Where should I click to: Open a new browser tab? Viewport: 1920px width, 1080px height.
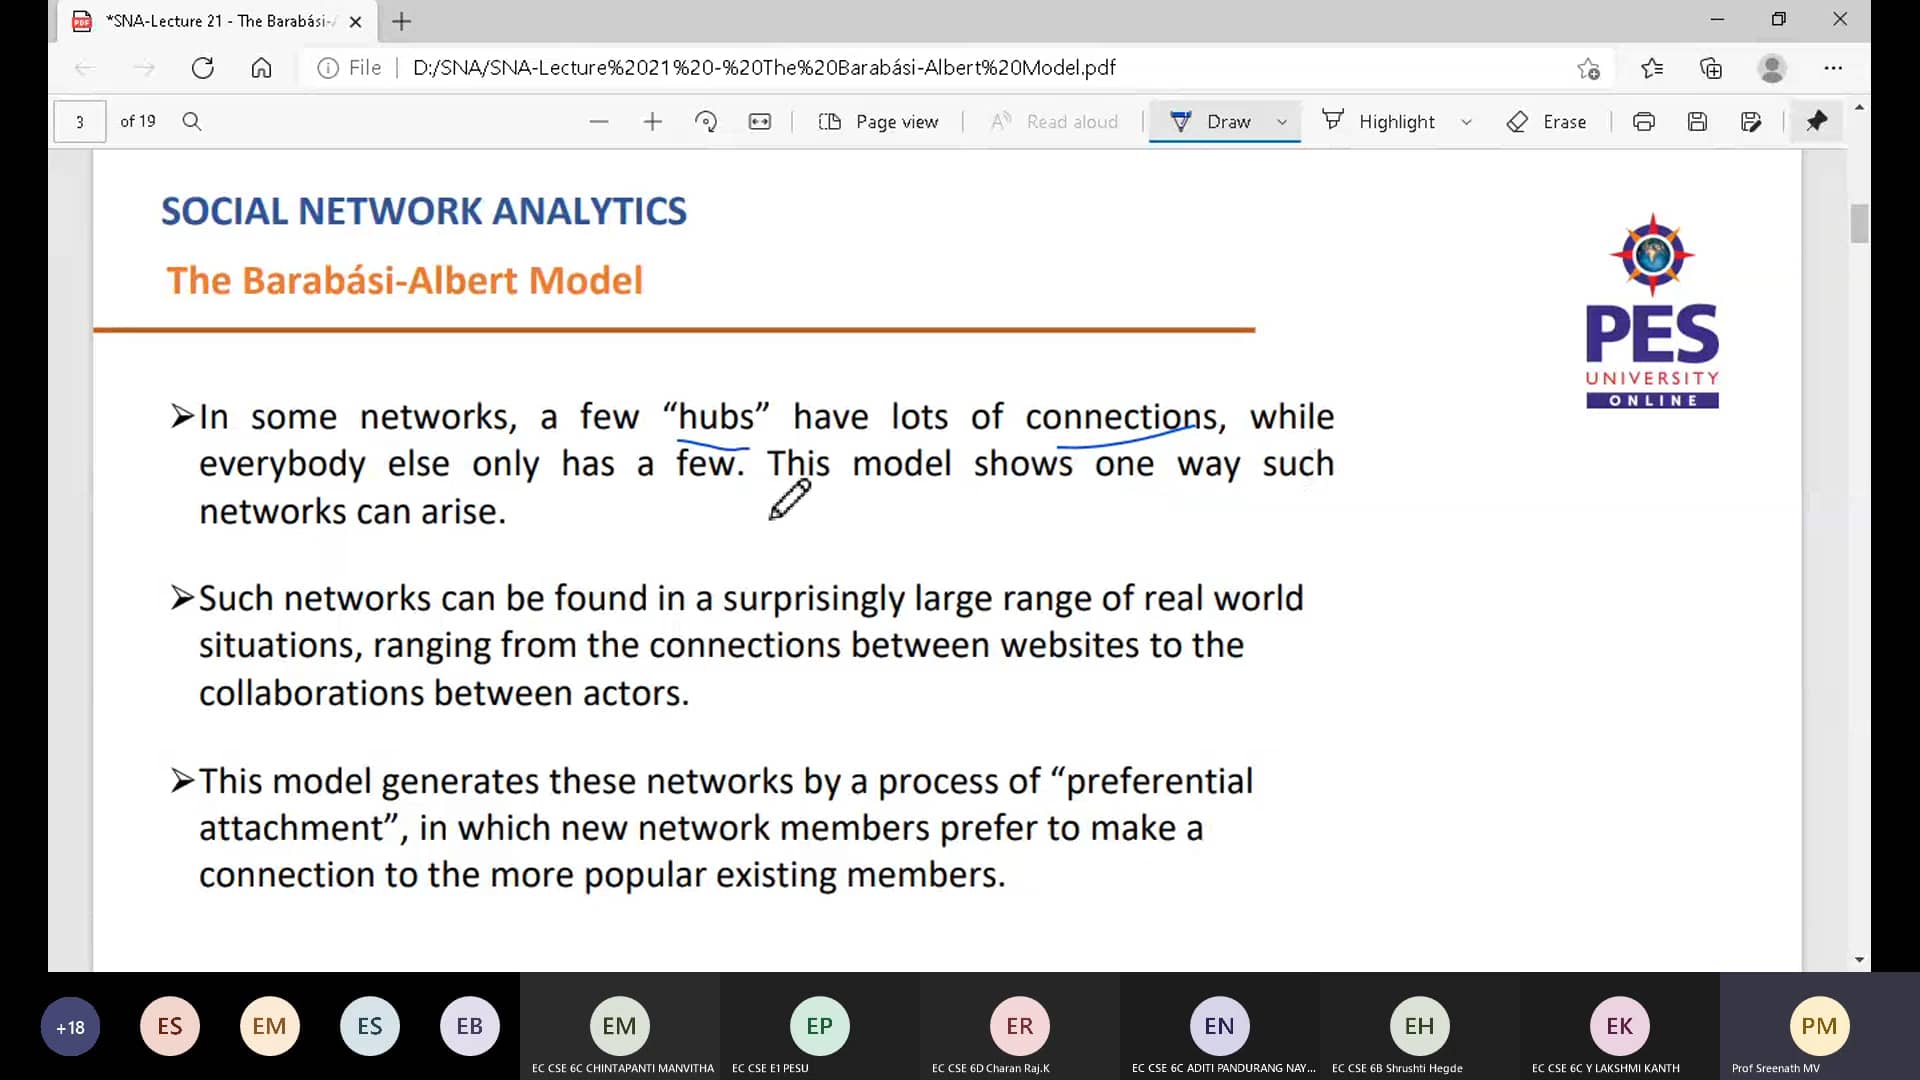402,20
